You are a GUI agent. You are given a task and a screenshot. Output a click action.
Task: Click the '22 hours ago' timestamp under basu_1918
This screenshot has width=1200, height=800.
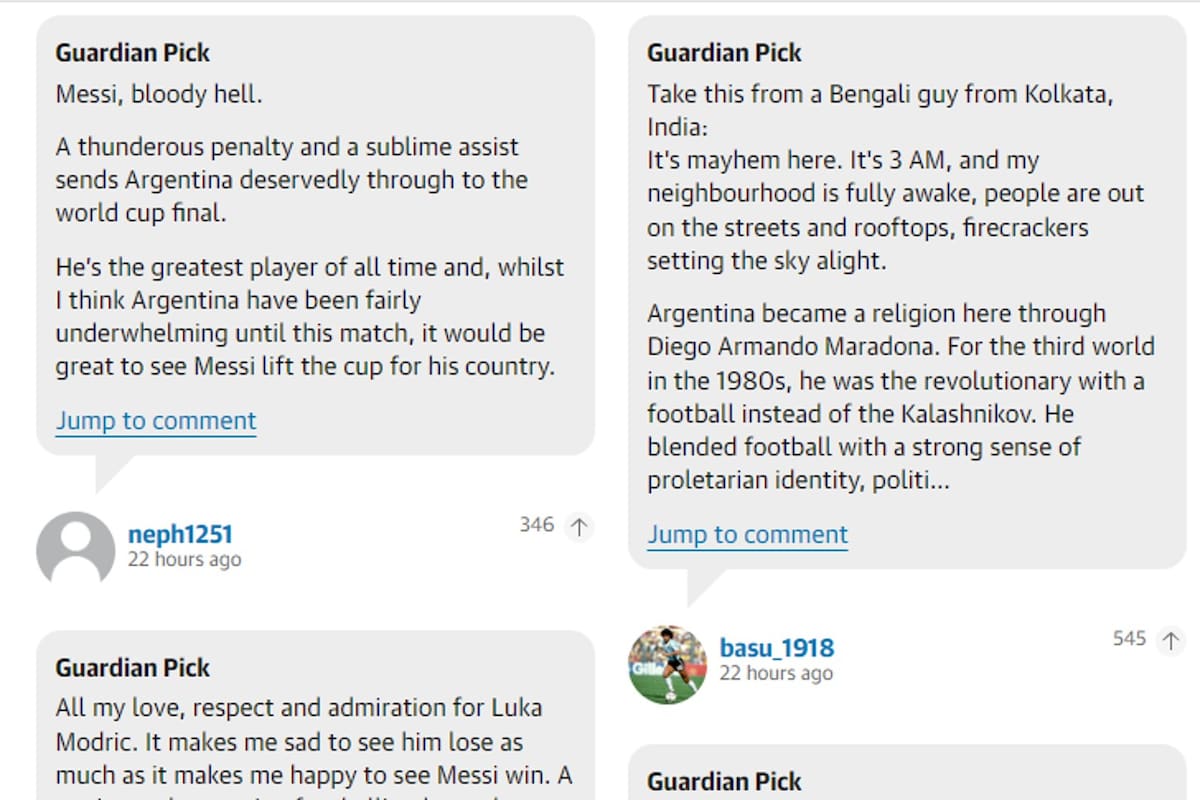pos(777,673)
